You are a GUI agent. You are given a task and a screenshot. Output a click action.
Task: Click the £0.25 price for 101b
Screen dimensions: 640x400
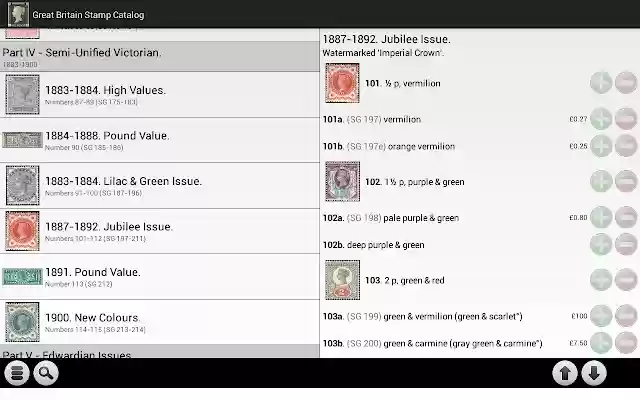[x=578, y=146]
